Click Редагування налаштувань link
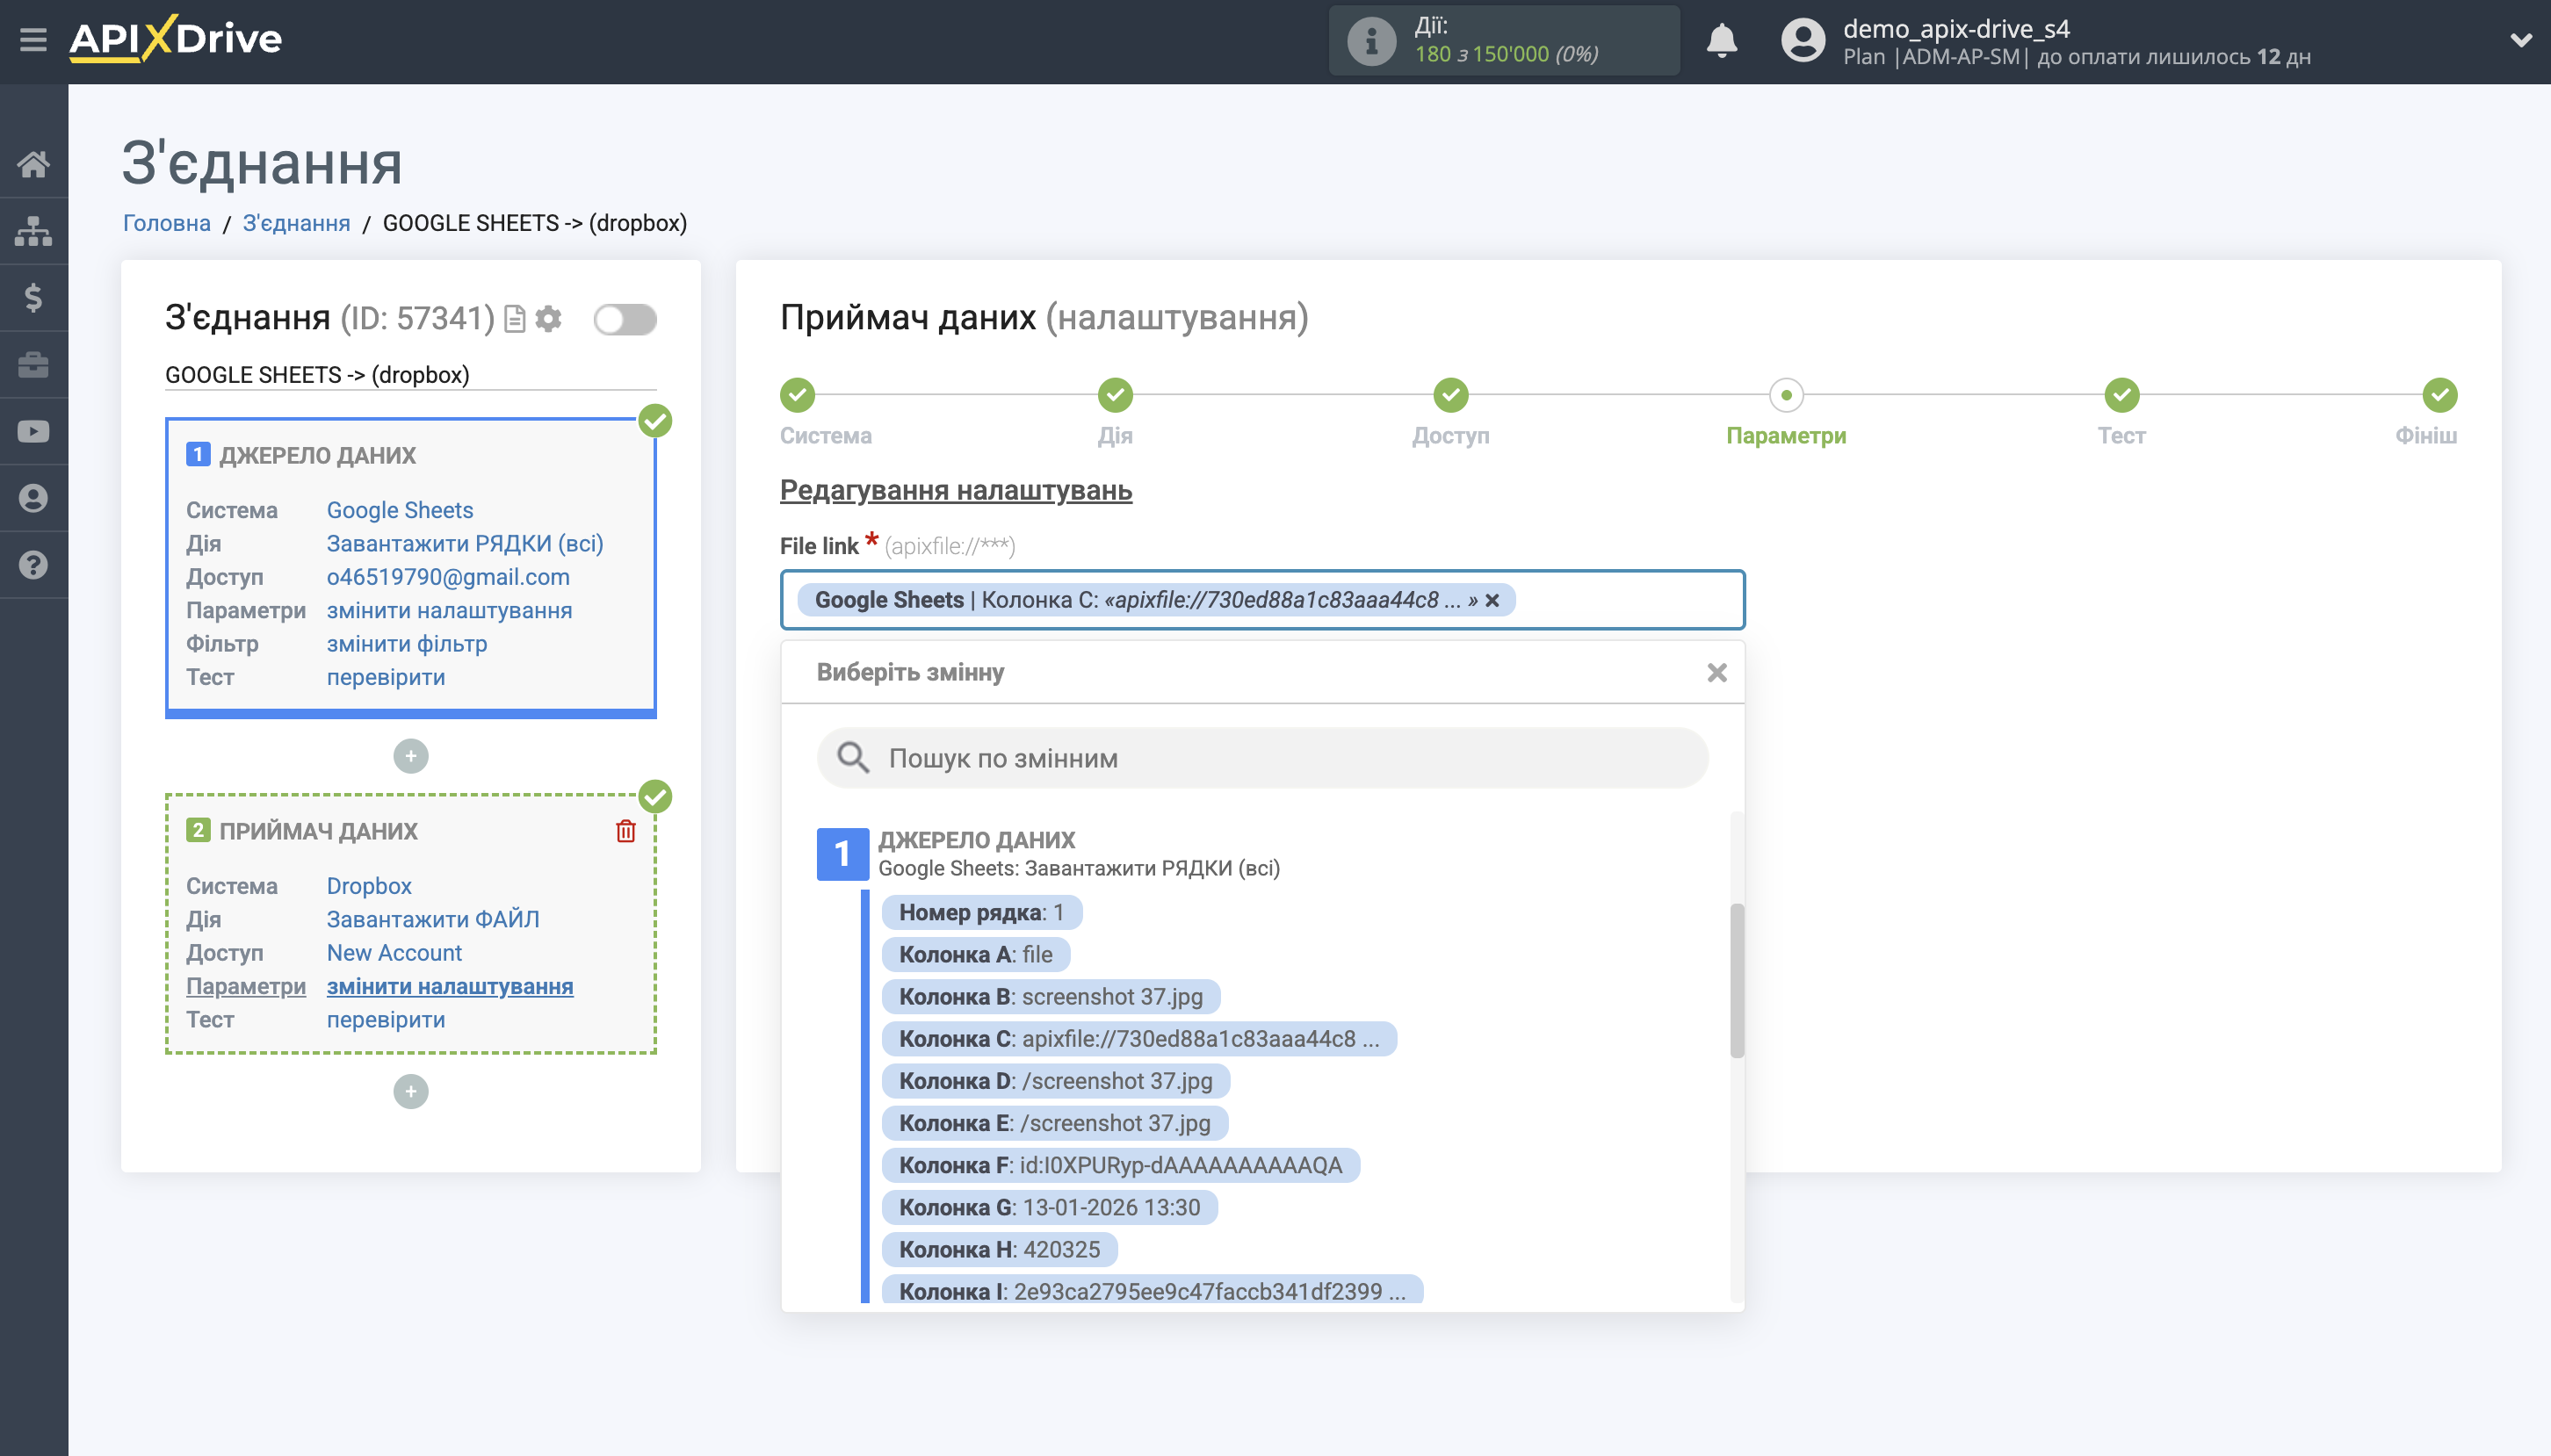The width and height of the screenshot is (2551, 1456). (x=955, y=491)
